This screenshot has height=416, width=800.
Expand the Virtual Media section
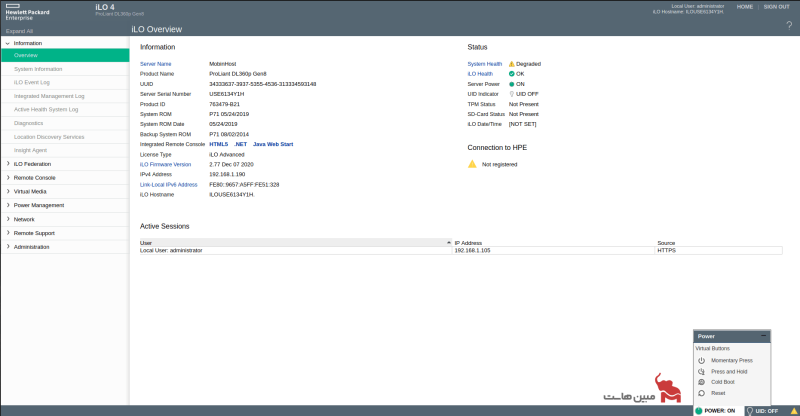[8, 191]
